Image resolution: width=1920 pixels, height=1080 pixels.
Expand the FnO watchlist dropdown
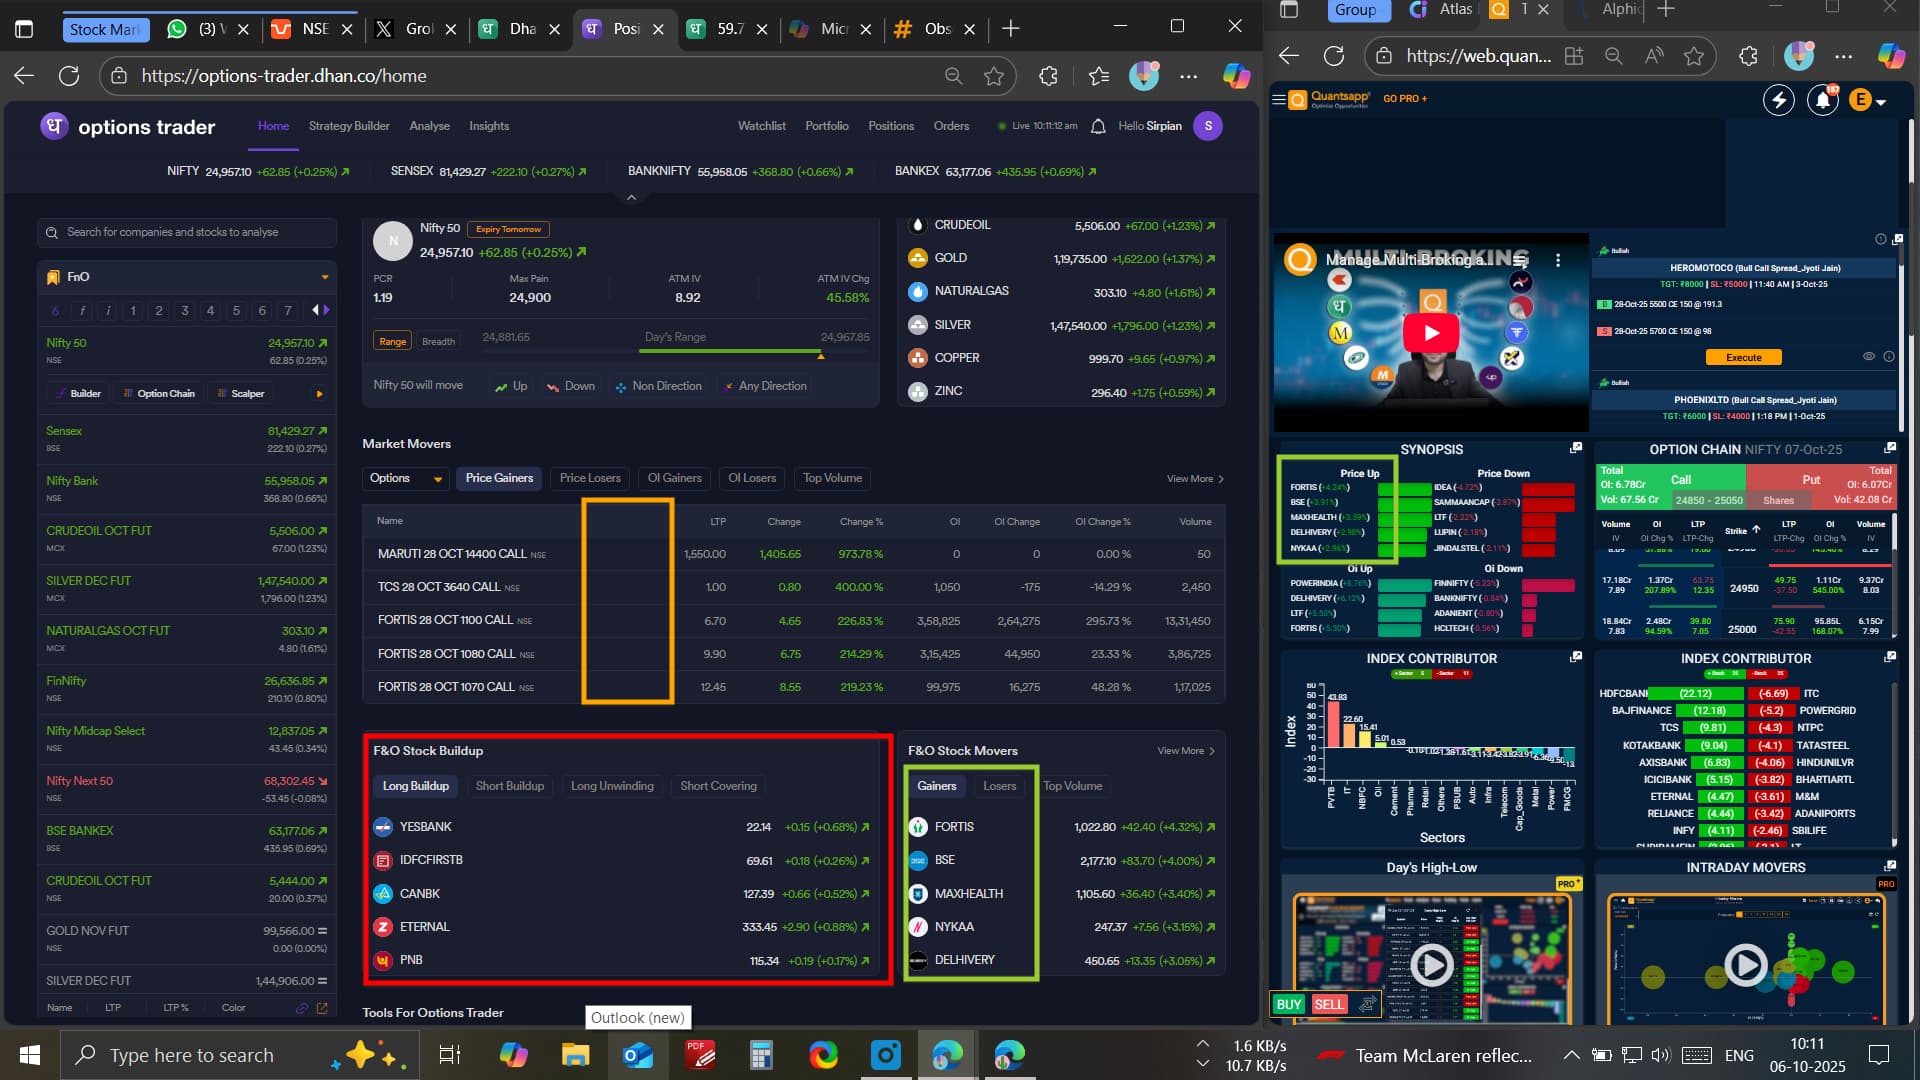click(x=324, y=277)
